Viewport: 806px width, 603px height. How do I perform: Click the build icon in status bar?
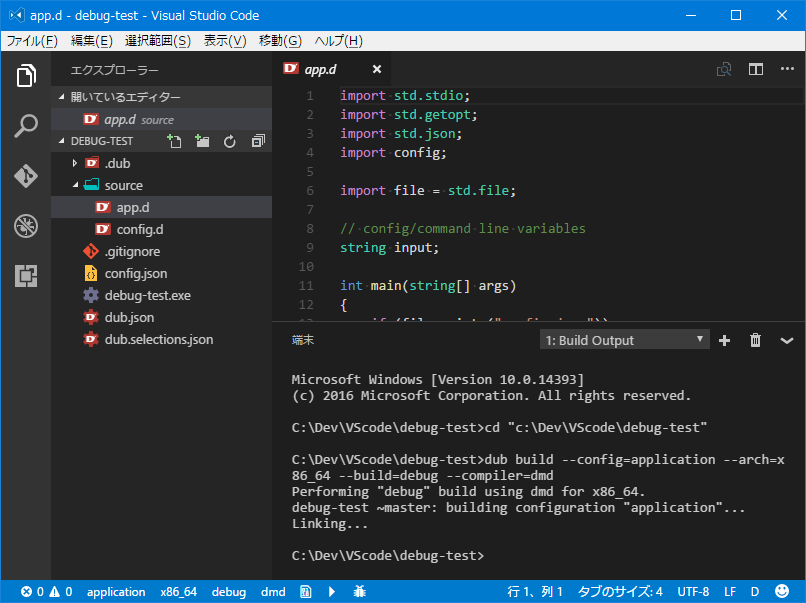point(305,592)
